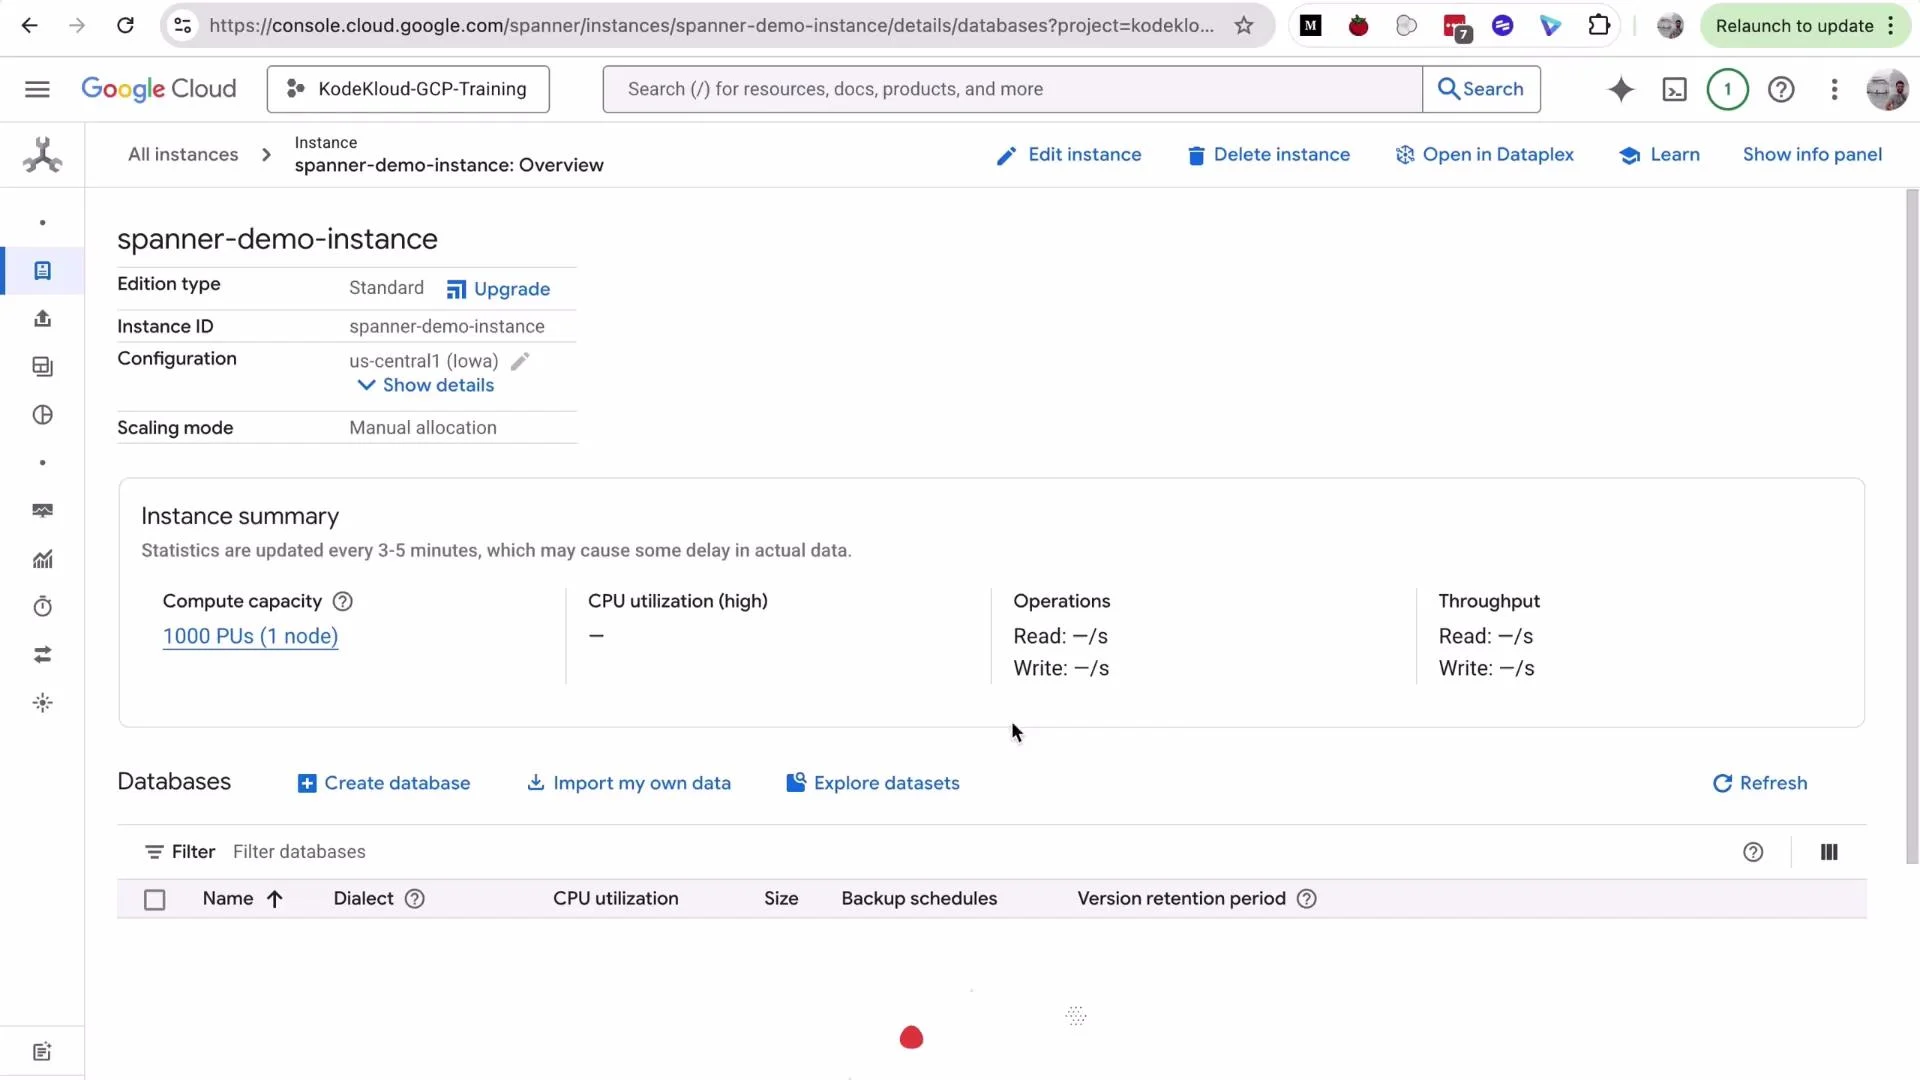Open the pie-chart sidebar icon
The height and width of the screenshot is (1080, 1920).
42,415
